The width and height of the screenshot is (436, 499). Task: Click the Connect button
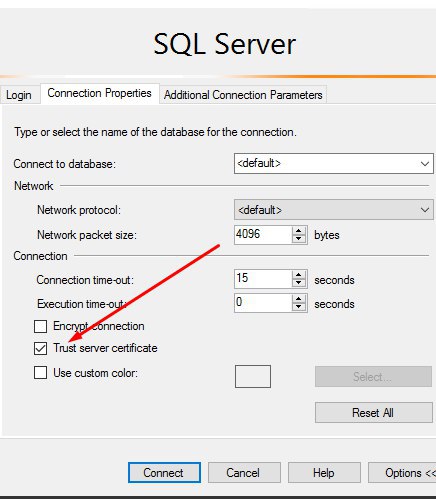coord(164,473)
